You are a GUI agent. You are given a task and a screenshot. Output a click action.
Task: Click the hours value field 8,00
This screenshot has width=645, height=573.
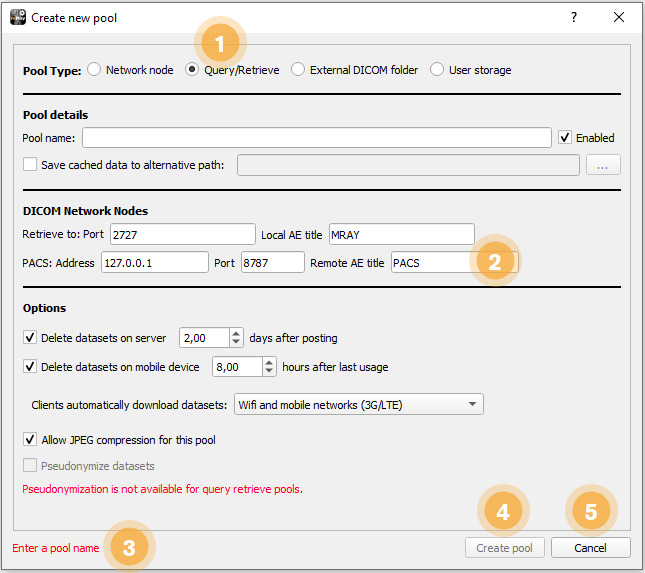(237, 367)
